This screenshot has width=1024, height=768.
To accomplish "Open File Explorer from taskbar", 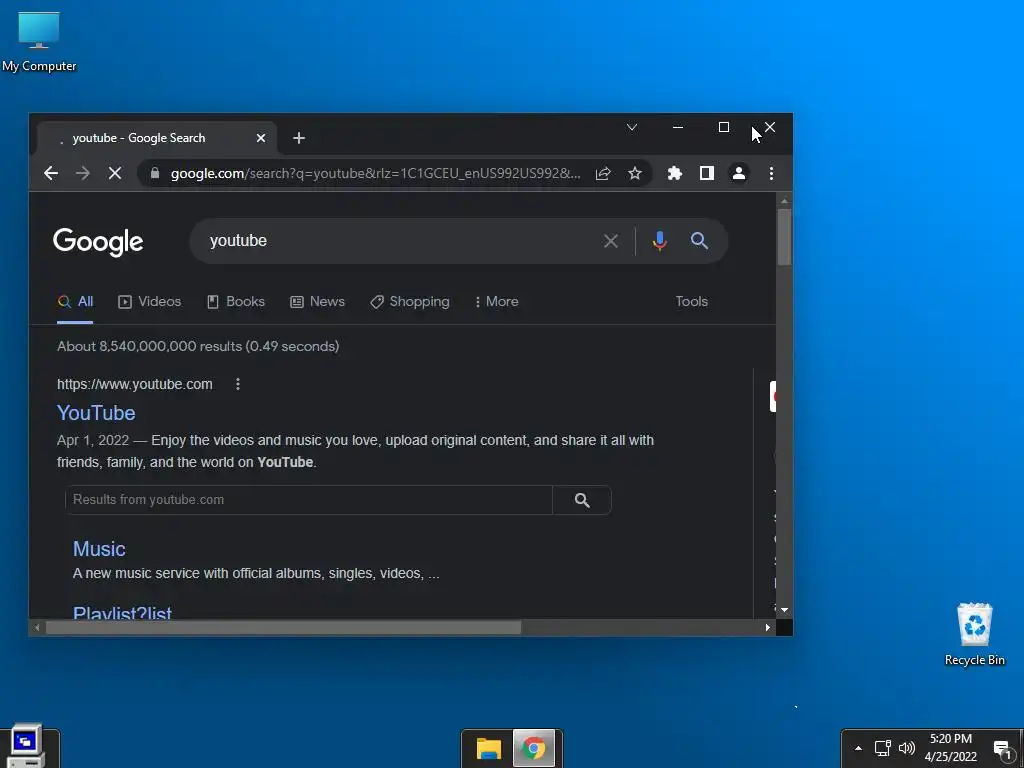I will pos(488,748).
